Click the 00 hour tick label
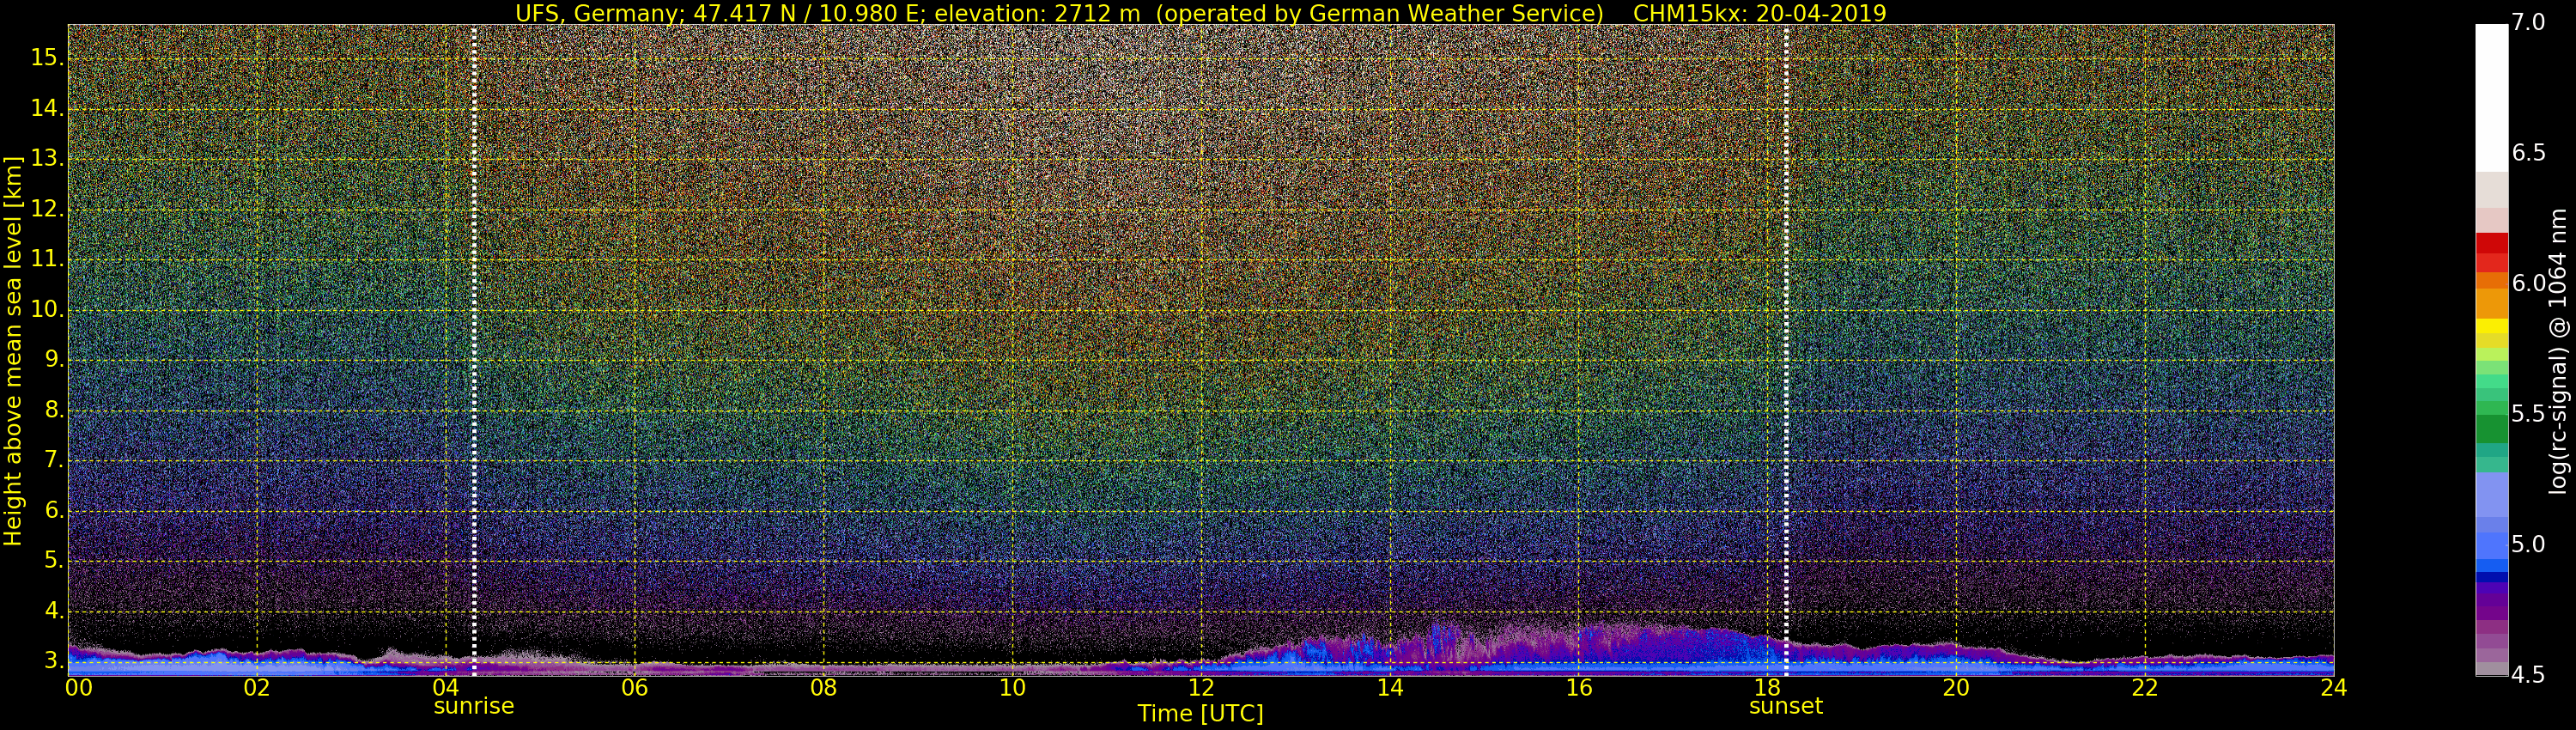Image resolution: width=2576 pixels, height=730 pixels. click(x=79, y=687)
